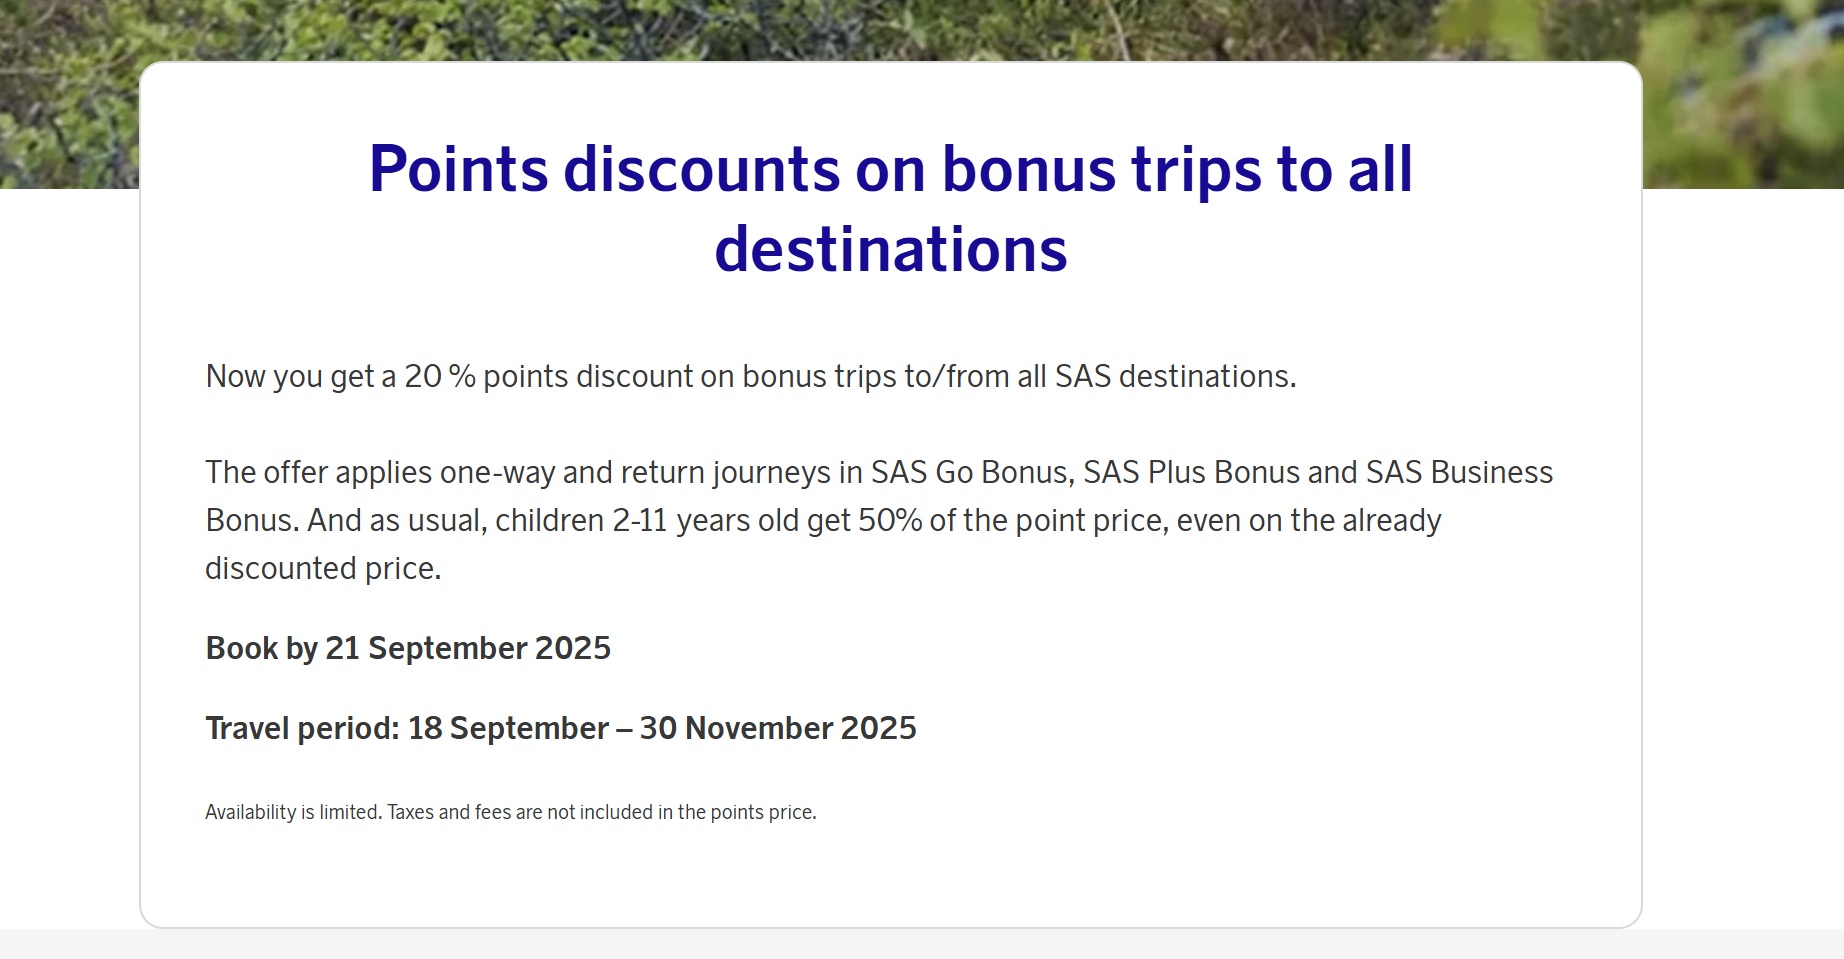The image size is (1844, 959).
Task: Click the "20 %" discount figure
Action: click(x=439, y=376)
